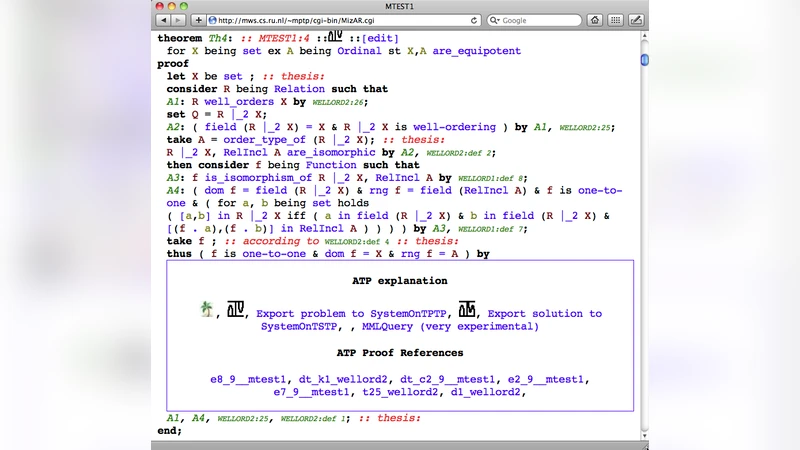Click the add bookmark plus button
The image size is (800, 450).
(198, 20)
